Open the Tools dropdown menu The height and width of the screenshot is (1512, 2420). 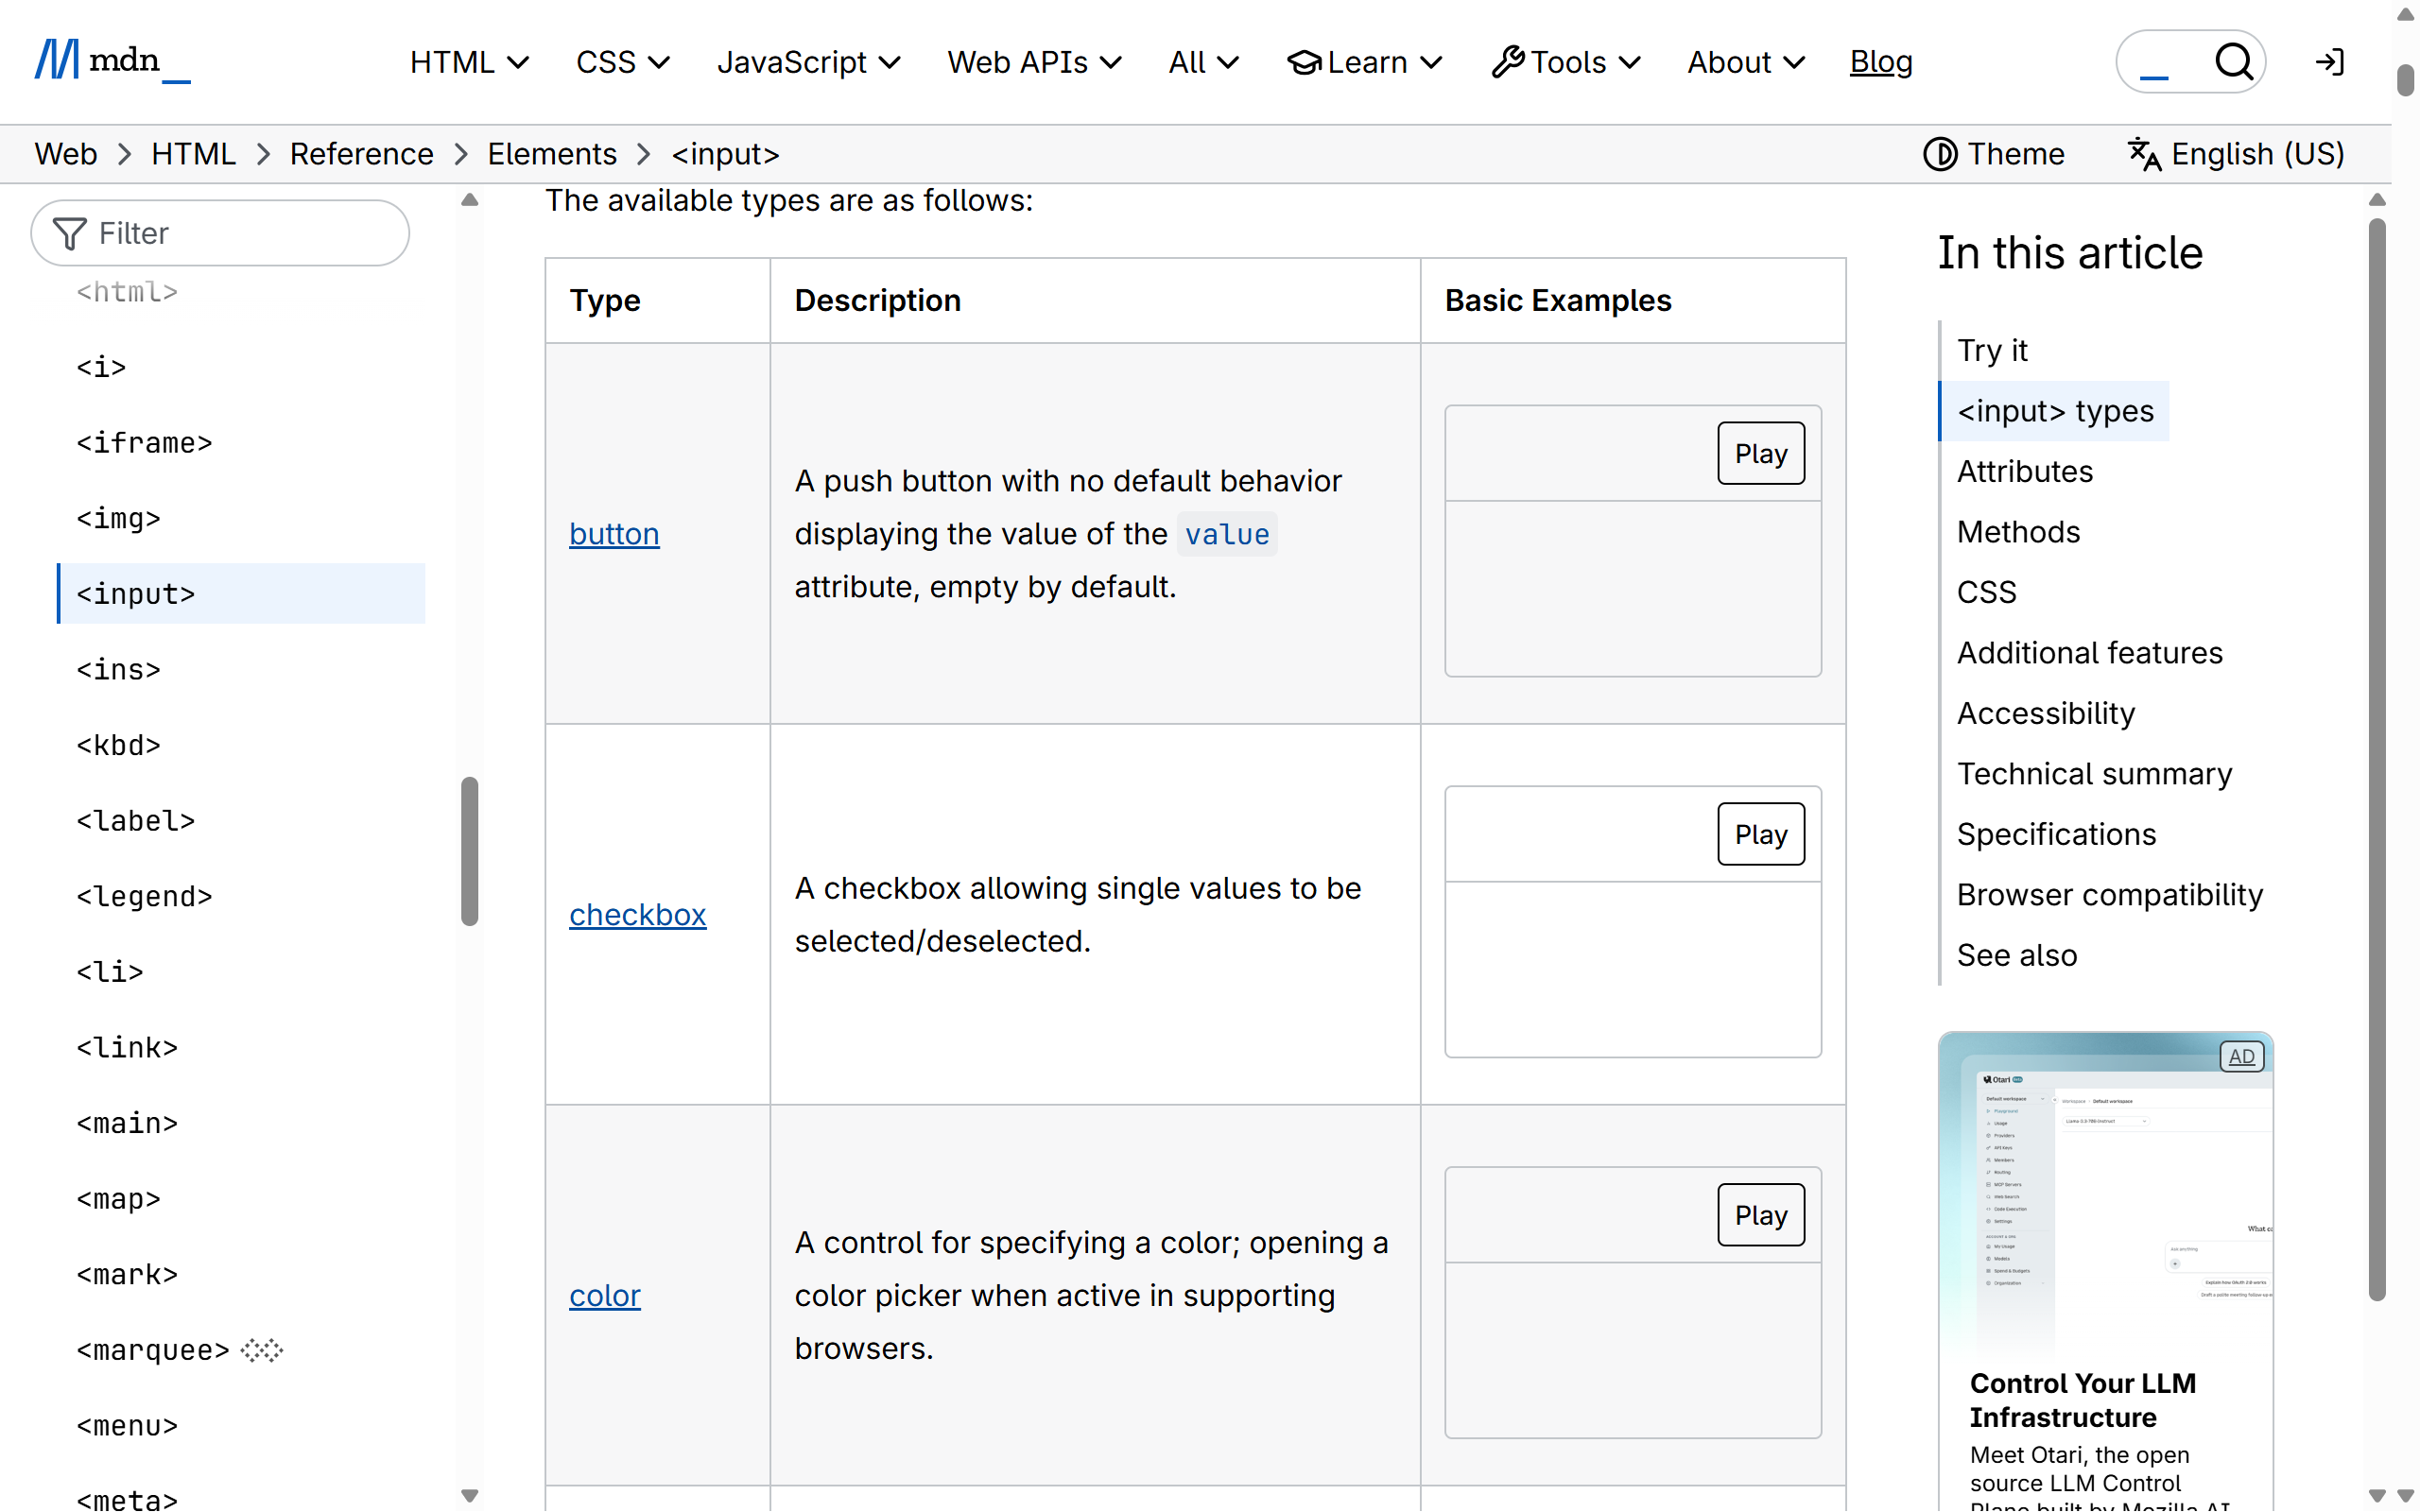click(1565, 62)
